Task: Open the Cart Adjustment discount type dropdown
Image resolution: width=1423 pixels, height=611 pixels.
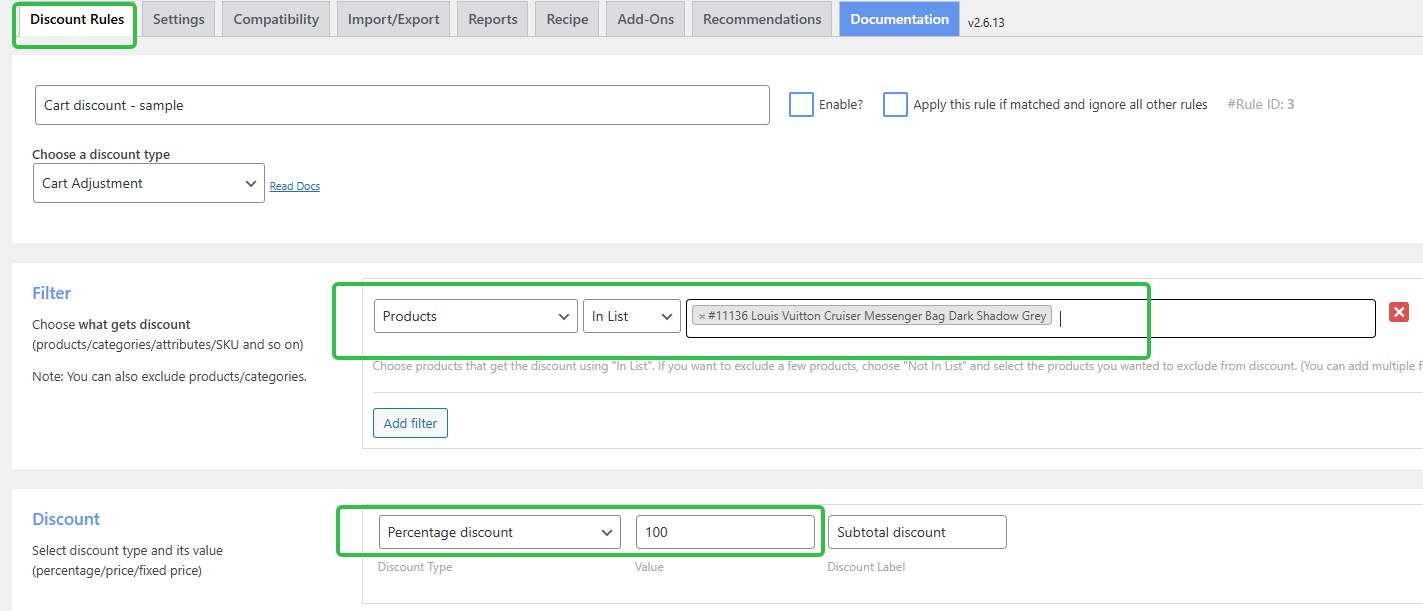Action: tap(148, 183)
